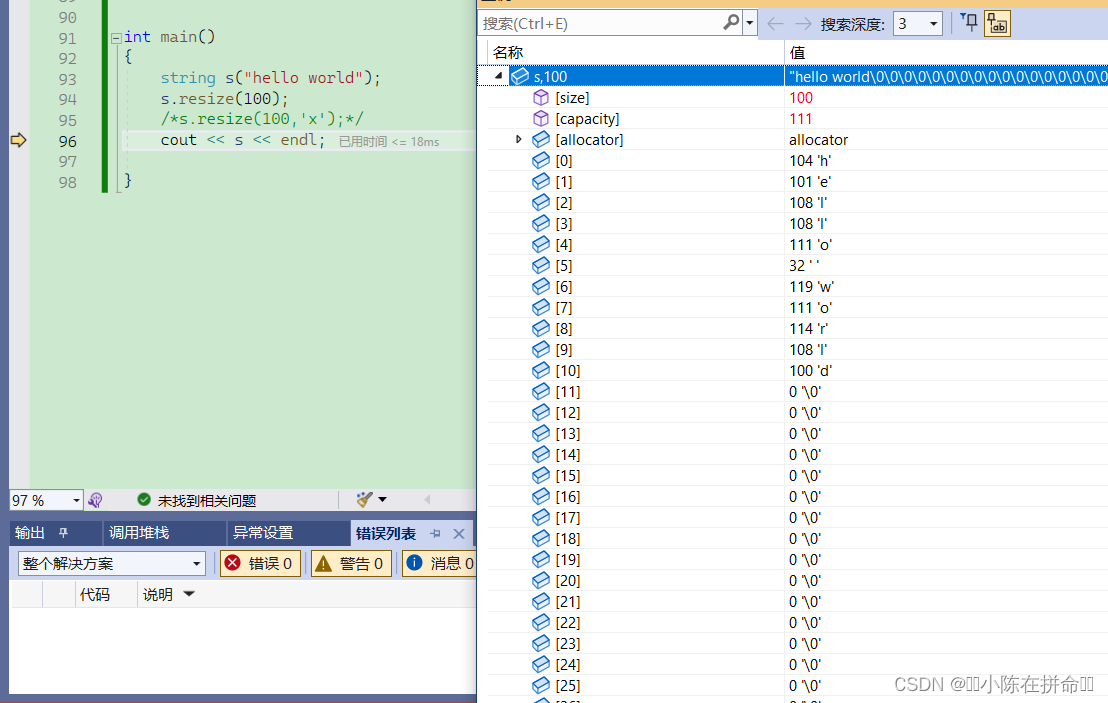Click the 代码 column header
The image size is (1108, 703).
(x=95, y=594)
